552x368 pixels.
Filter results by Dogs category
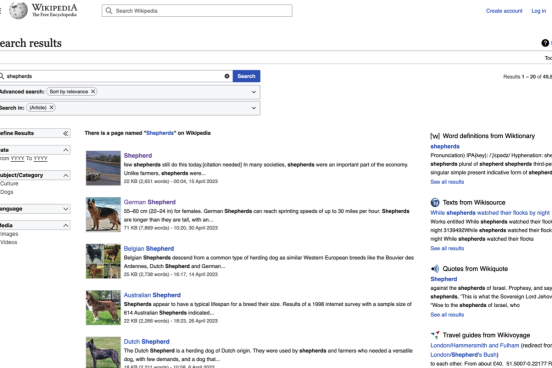(7, 192)
